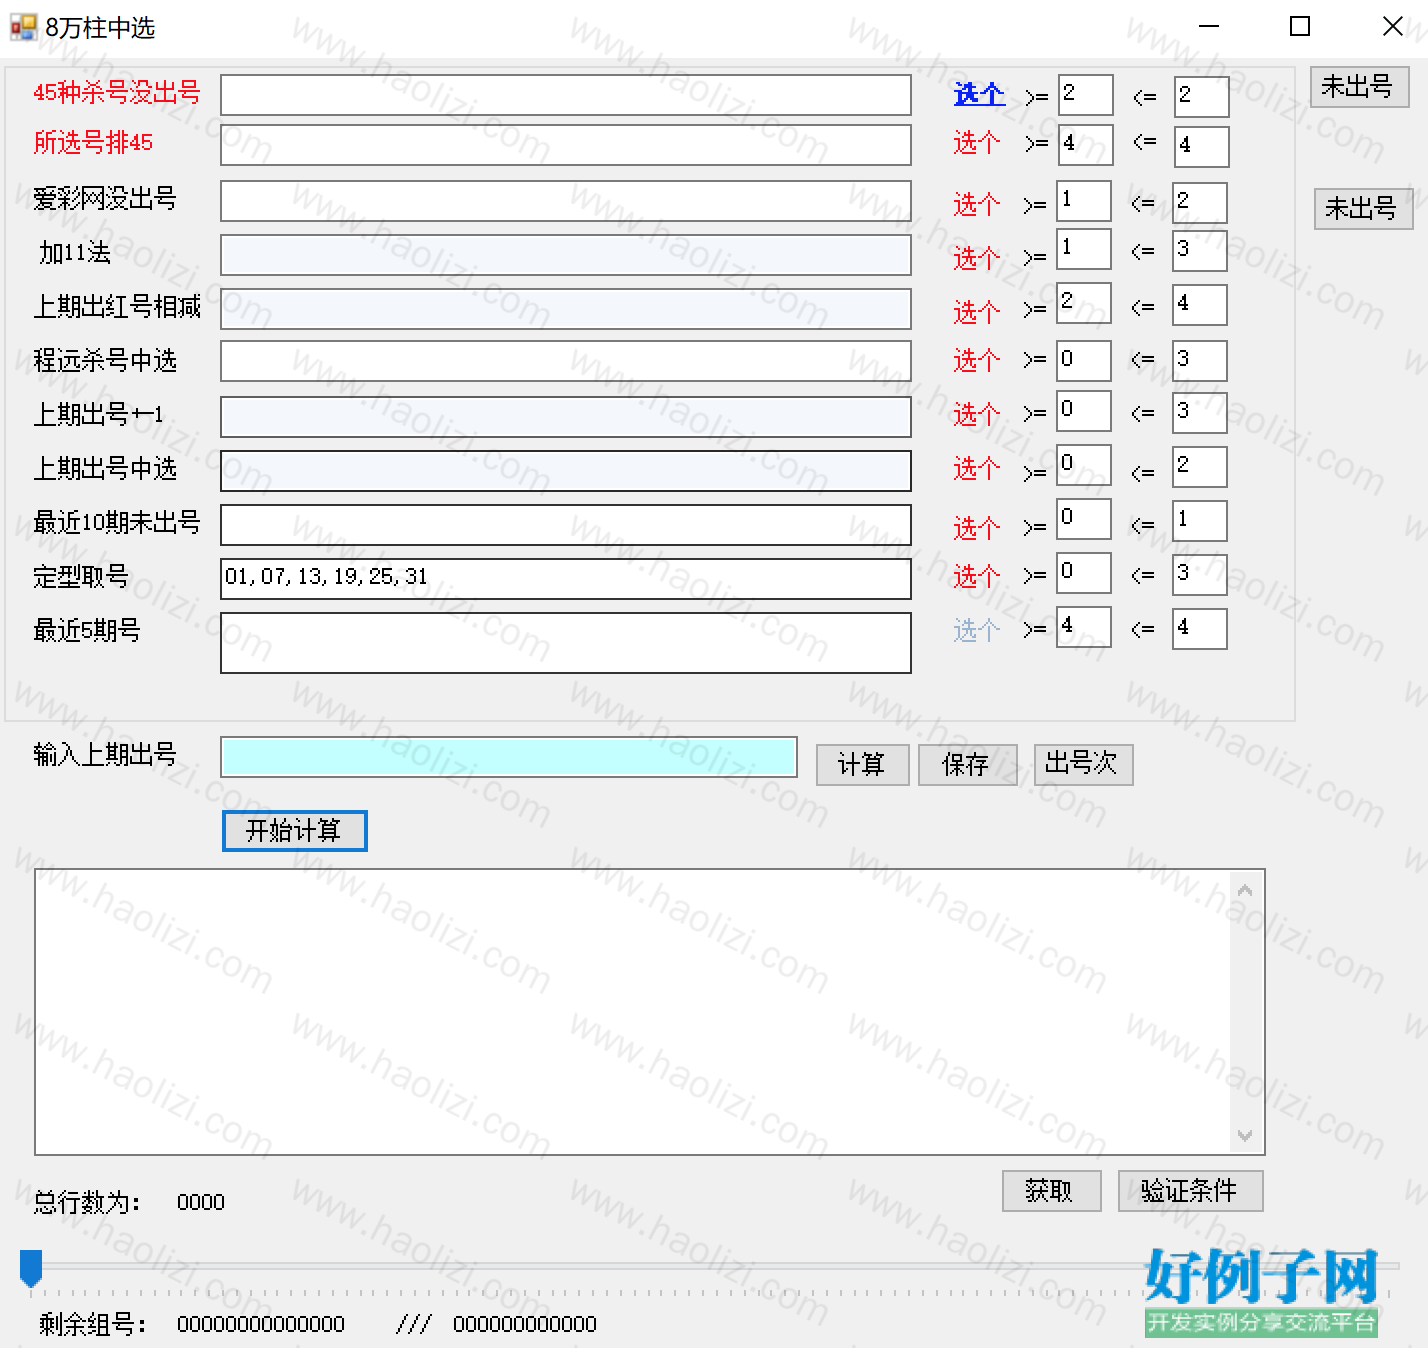Click the <= value box in 最近10期未出号 row
1428x1348 pixels.
(1200, 521)
